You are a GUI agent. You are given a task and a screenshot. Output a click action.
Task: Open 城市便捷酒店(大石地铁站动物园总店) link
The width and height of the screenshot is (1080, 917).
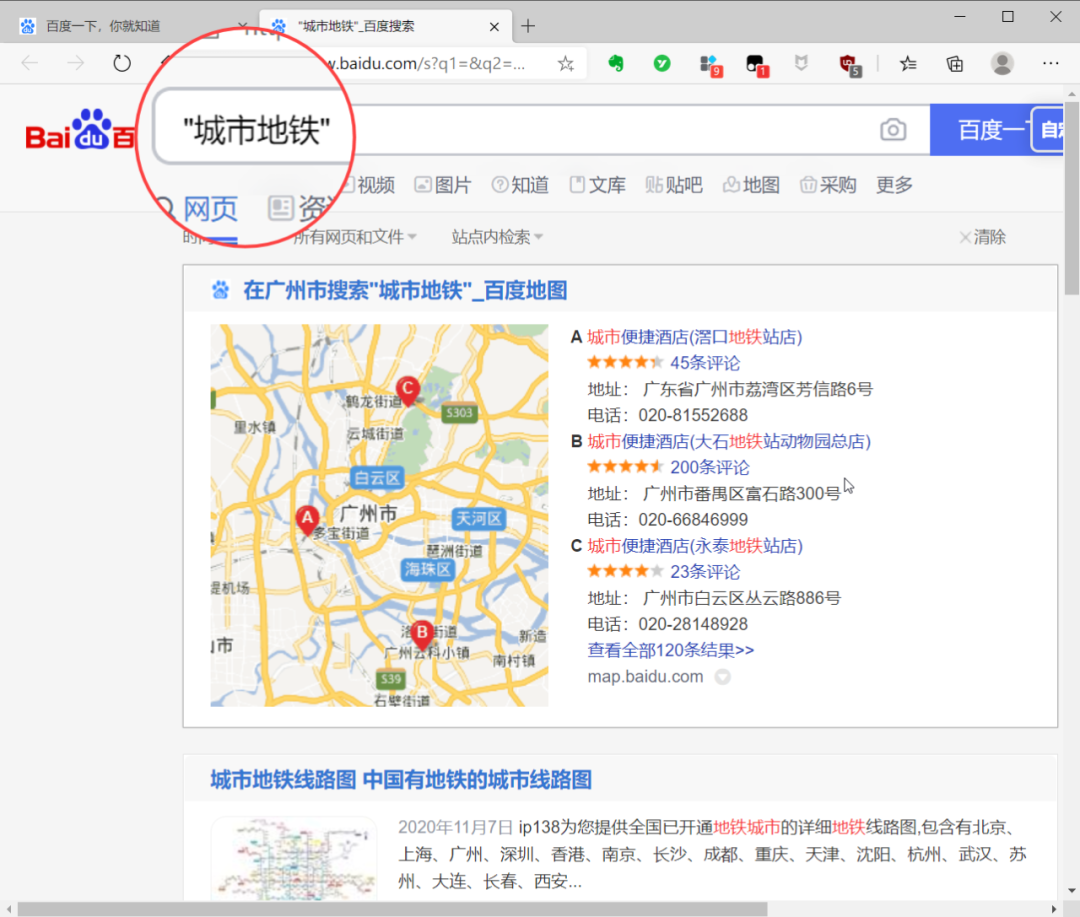(x=729, y=442)
